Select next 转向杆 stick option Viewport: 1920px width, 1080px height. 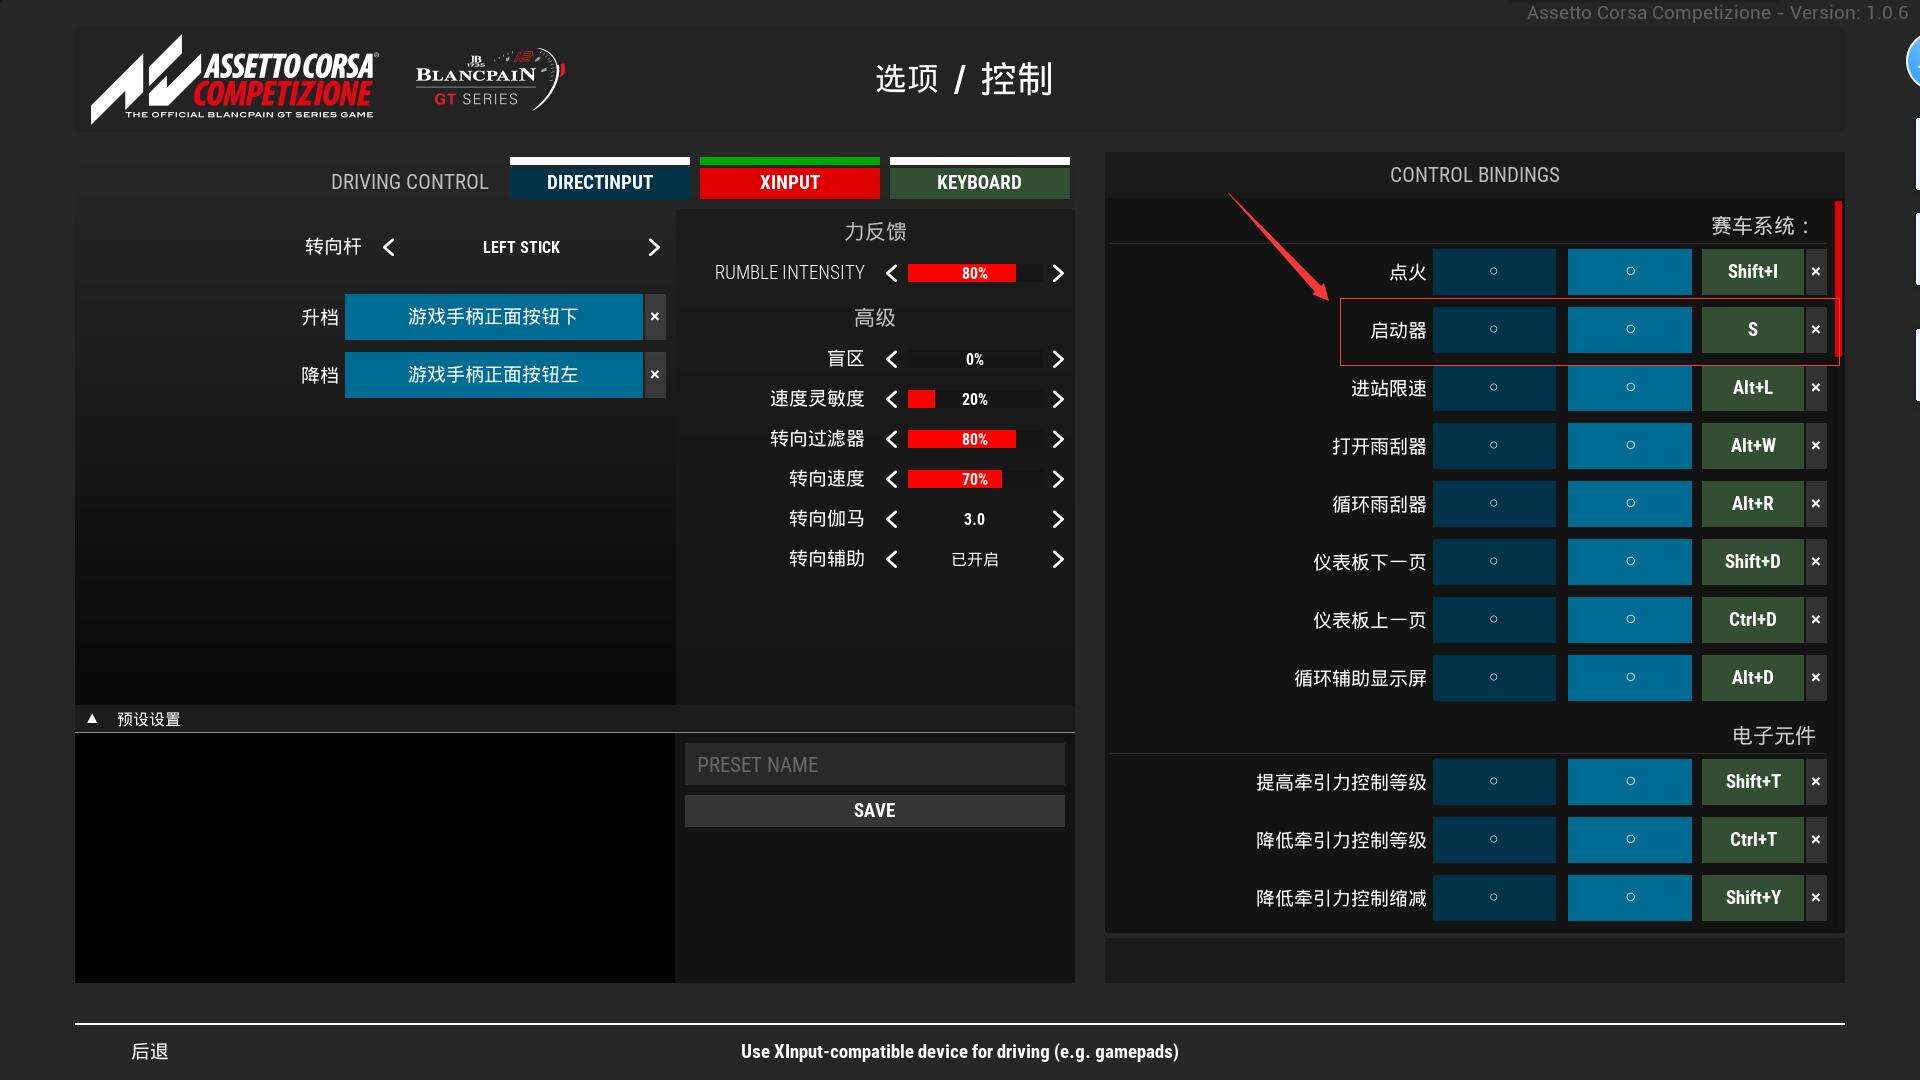tap(654, 247)
